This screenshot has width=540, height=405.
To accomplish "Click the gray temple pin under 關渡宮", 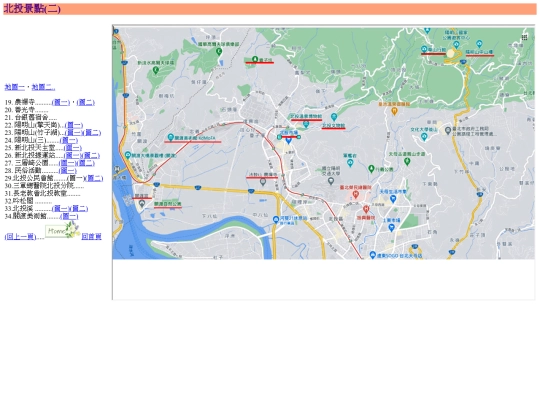I will [142, 203].
